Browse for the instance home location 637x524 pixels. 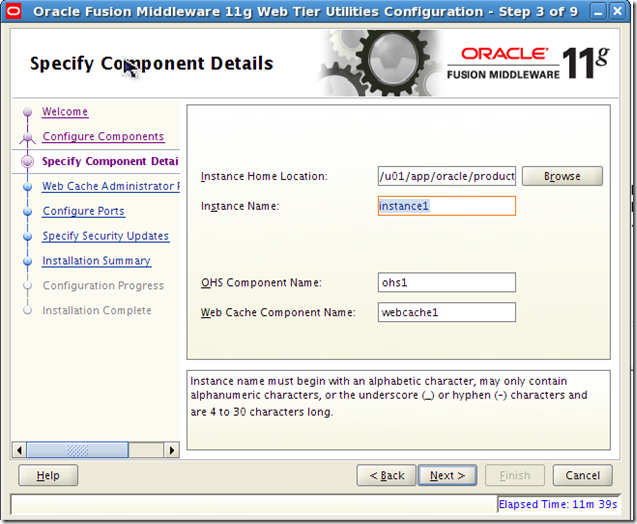click(x=562, y=176)
